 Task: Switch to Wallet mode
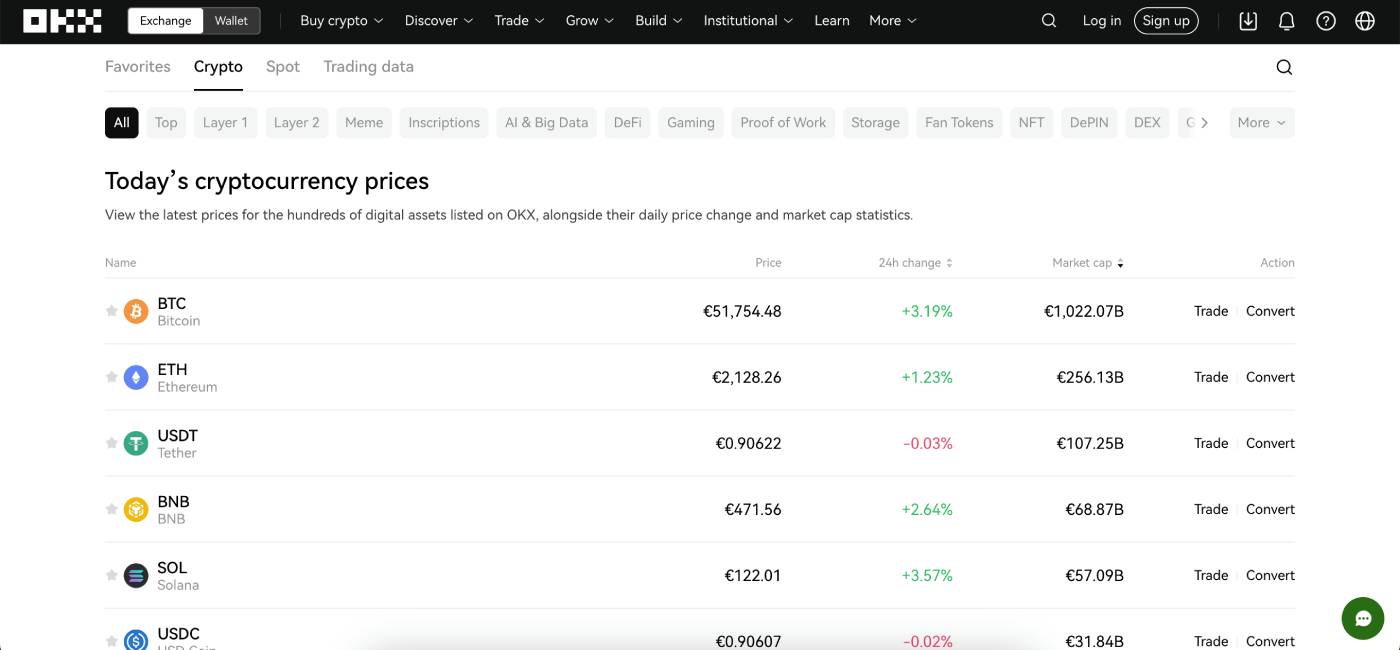231,21
